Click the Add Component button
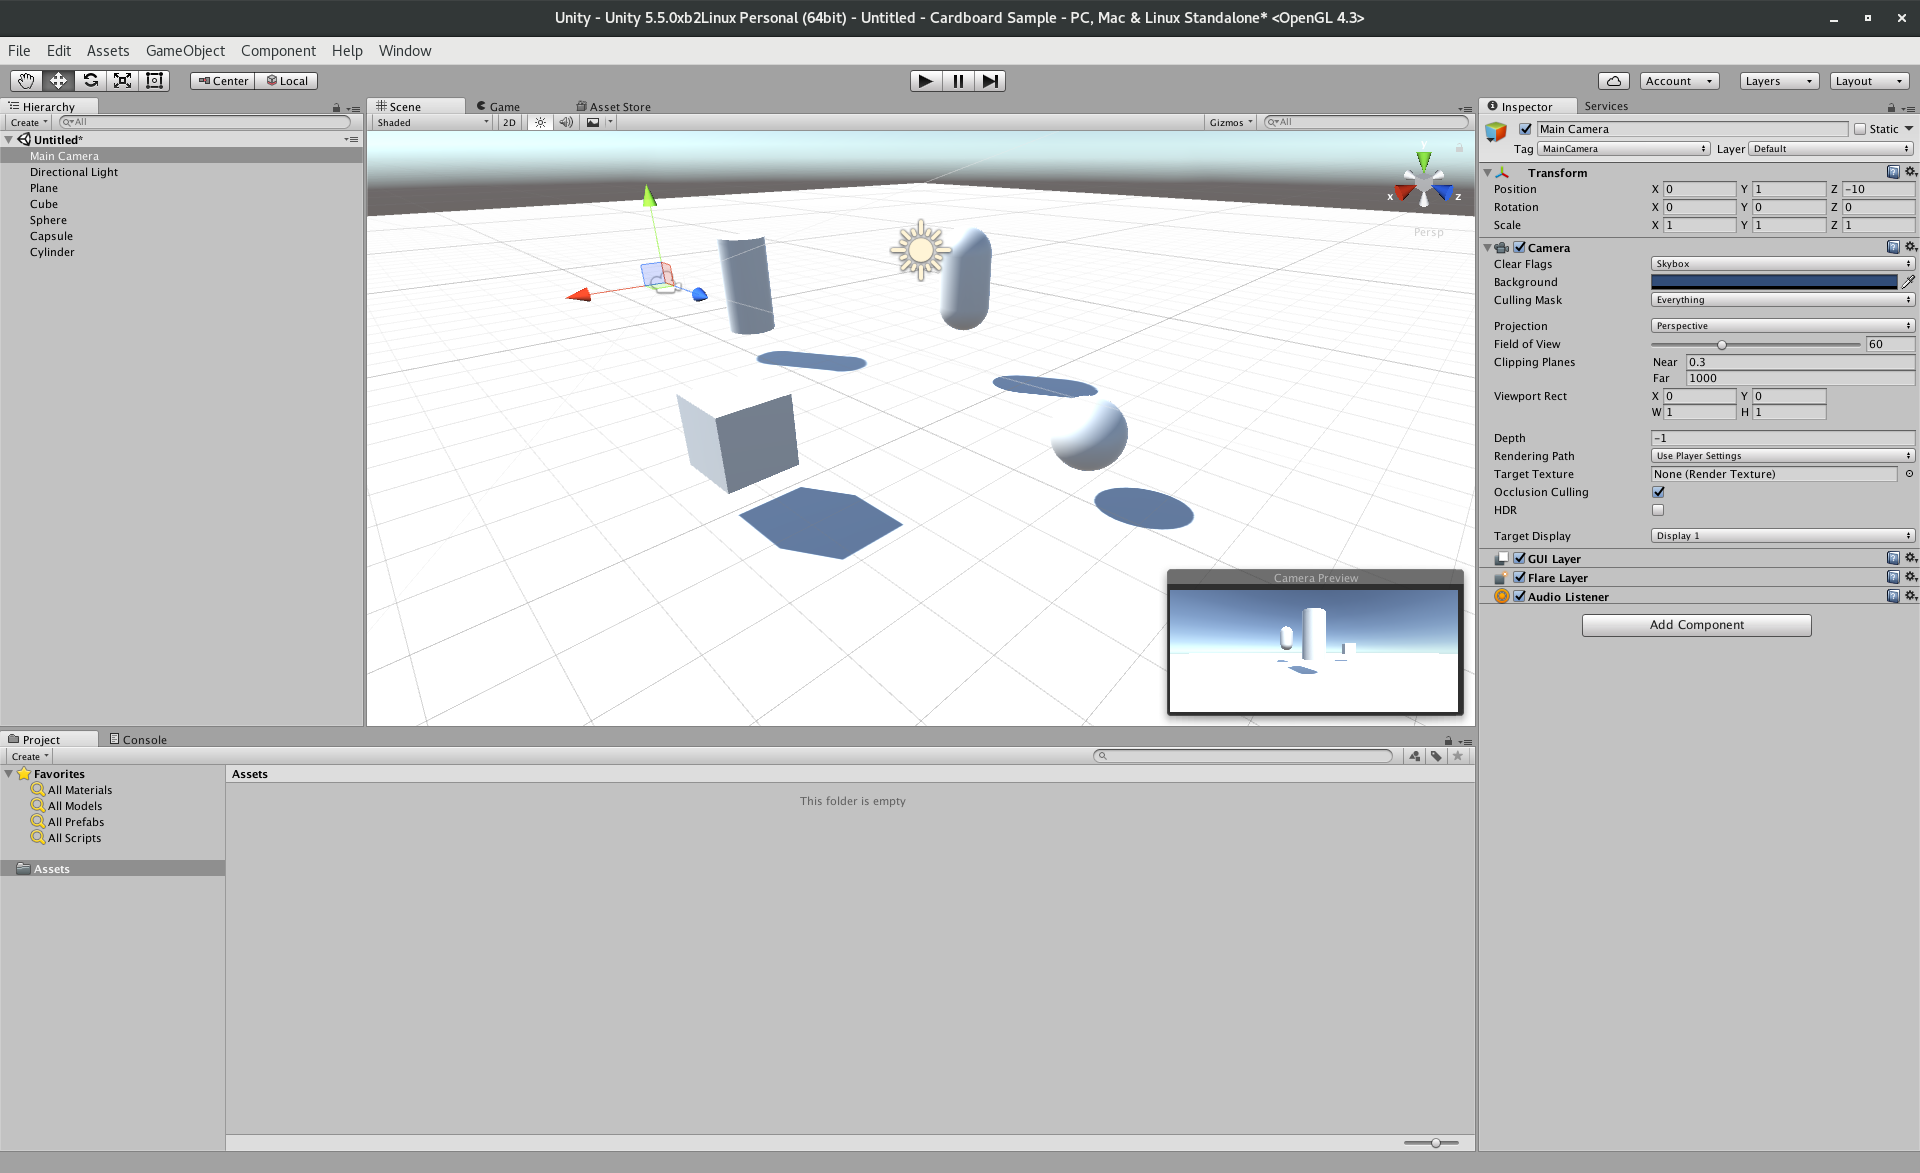Image resolution: width=1920 pixels, height=1173 pixels. click(1696, 625)
